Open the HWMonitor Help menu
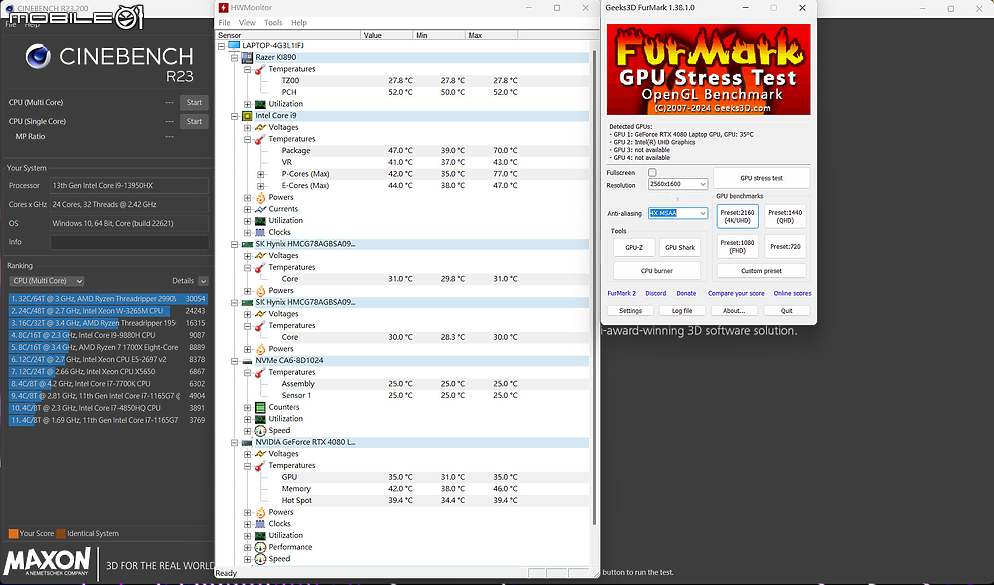The width and height of the screenshot is (994, 585). (x=299, y=23)
